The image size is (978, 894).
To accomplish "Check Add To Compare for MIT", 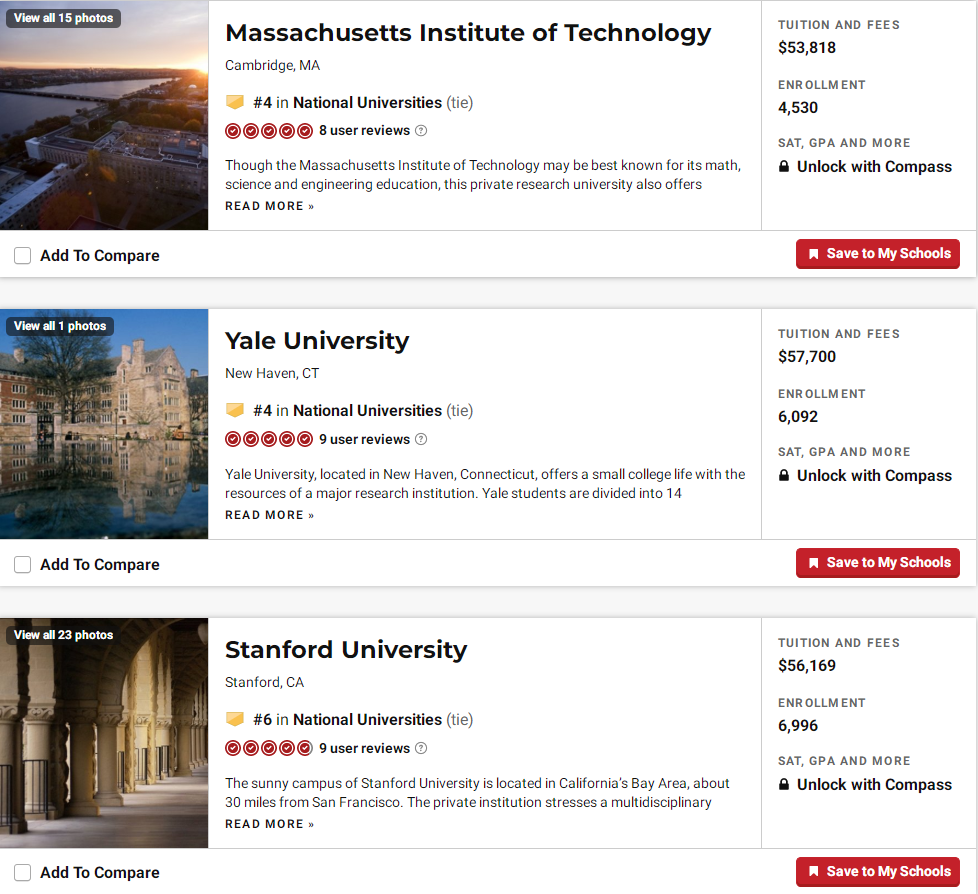I will pyautogui.click(x=22, y=256).
